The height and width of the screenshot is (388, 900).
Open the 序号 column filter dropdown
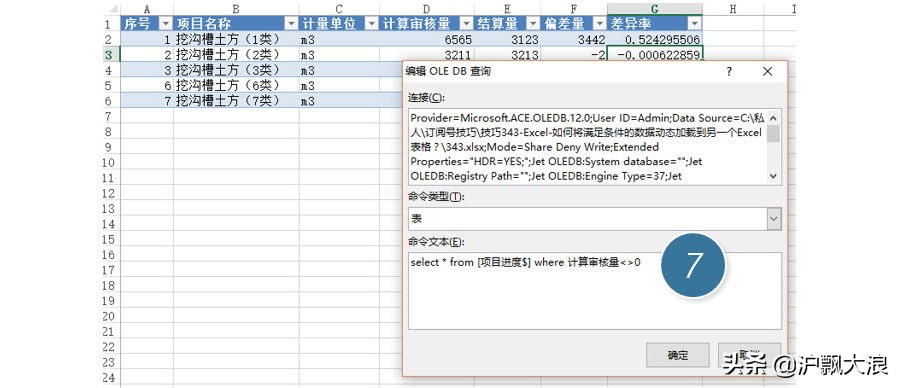165,24
